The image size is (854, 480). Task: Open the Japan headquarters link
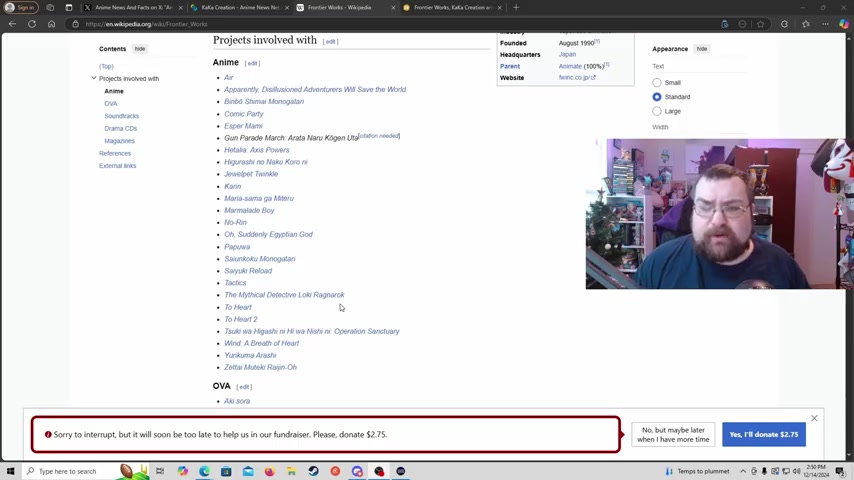[x=567, y=54]
